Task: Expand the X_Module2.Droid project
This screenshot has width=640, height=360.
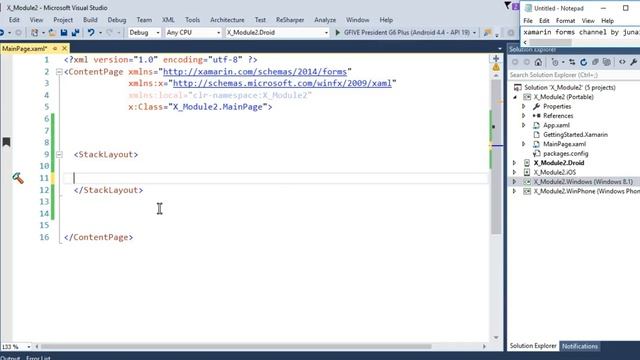Action: click(x=515, y=163)
